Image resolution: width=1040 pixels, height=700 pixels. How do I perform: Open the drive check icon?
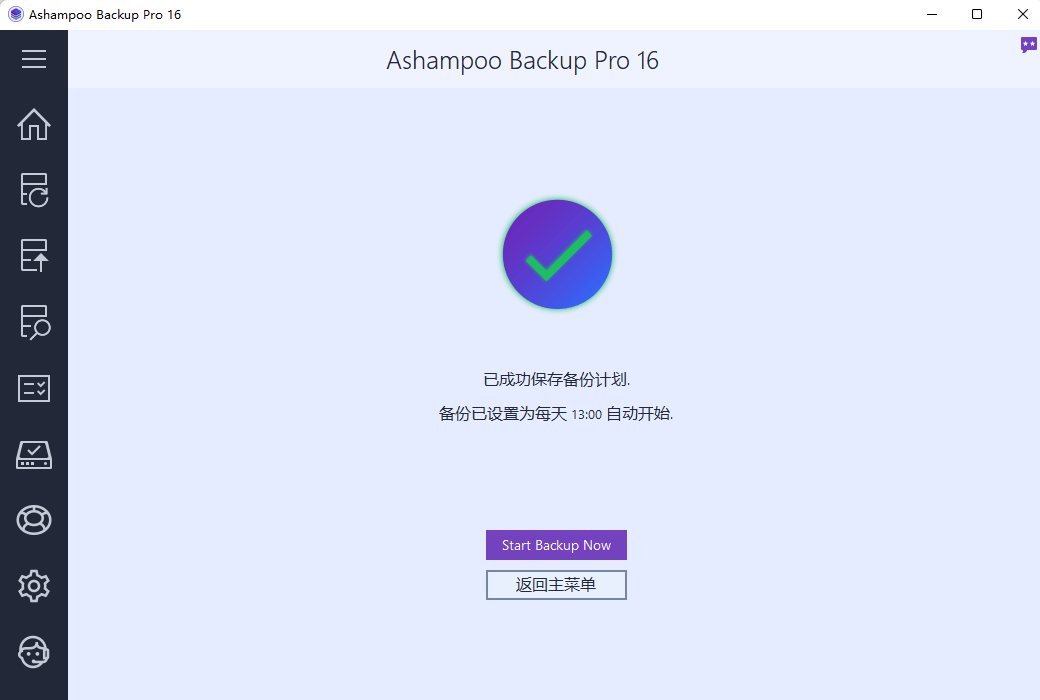point(34,455)
